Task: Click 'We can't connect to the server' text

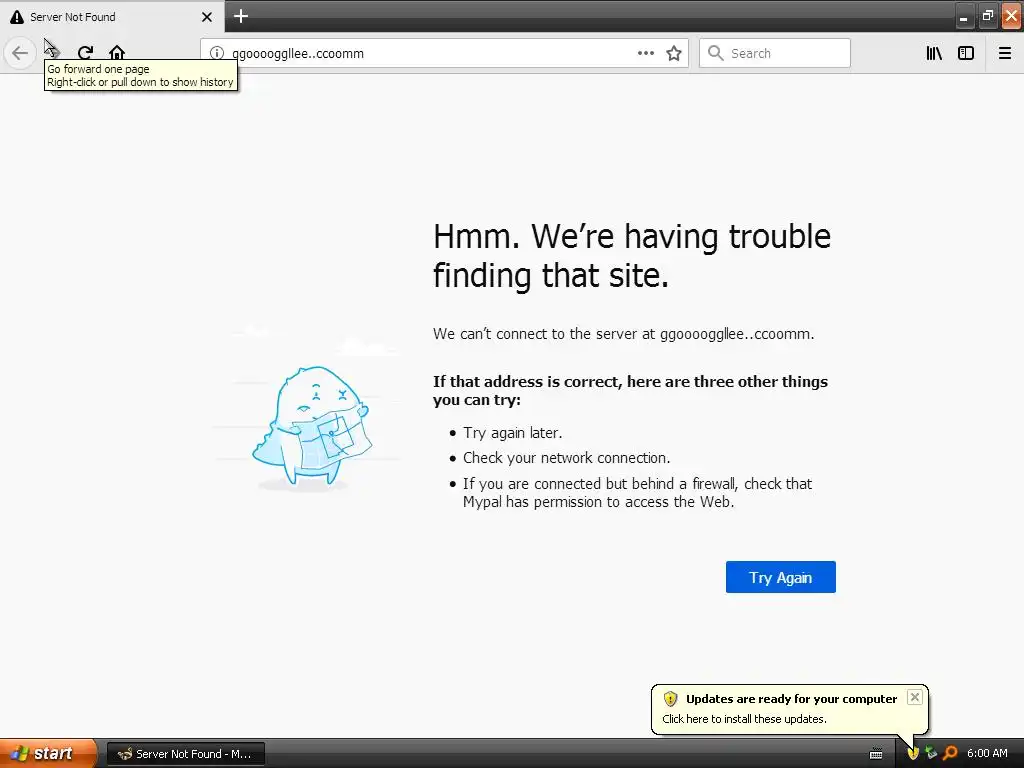Action: pos(624,334)
